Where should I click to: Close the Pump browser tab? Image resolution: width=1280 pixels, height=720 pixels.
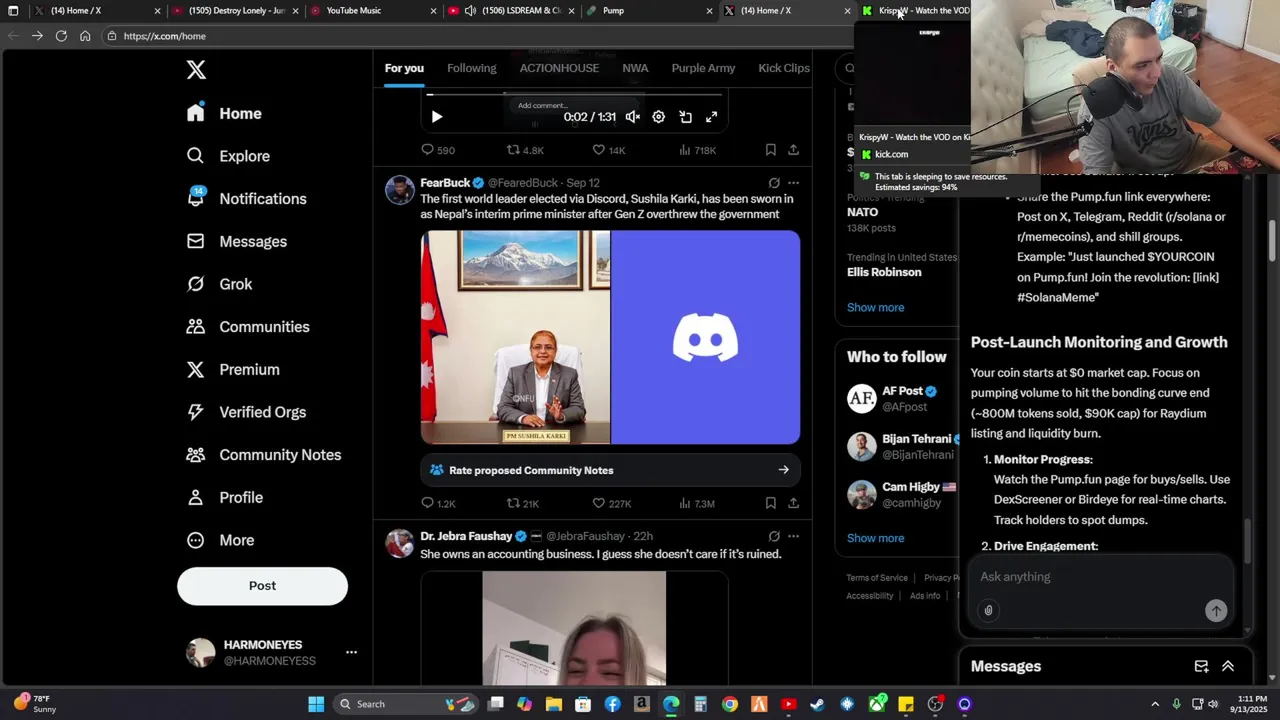tap(709, 11)
